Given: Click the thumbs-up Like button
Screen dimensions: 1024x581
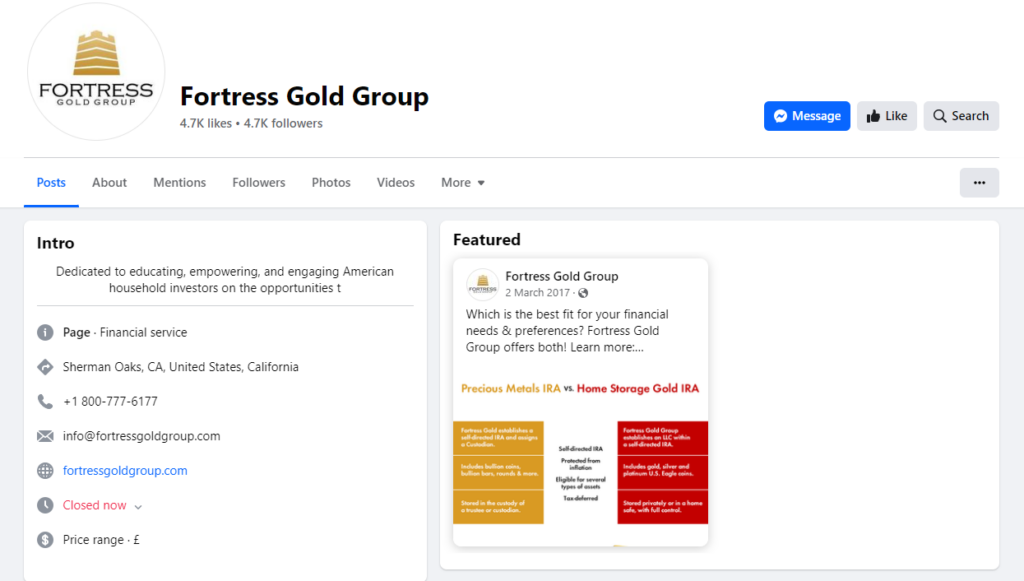Looking at the screenshot, I should pyautogui.click(x=887, y=116).
